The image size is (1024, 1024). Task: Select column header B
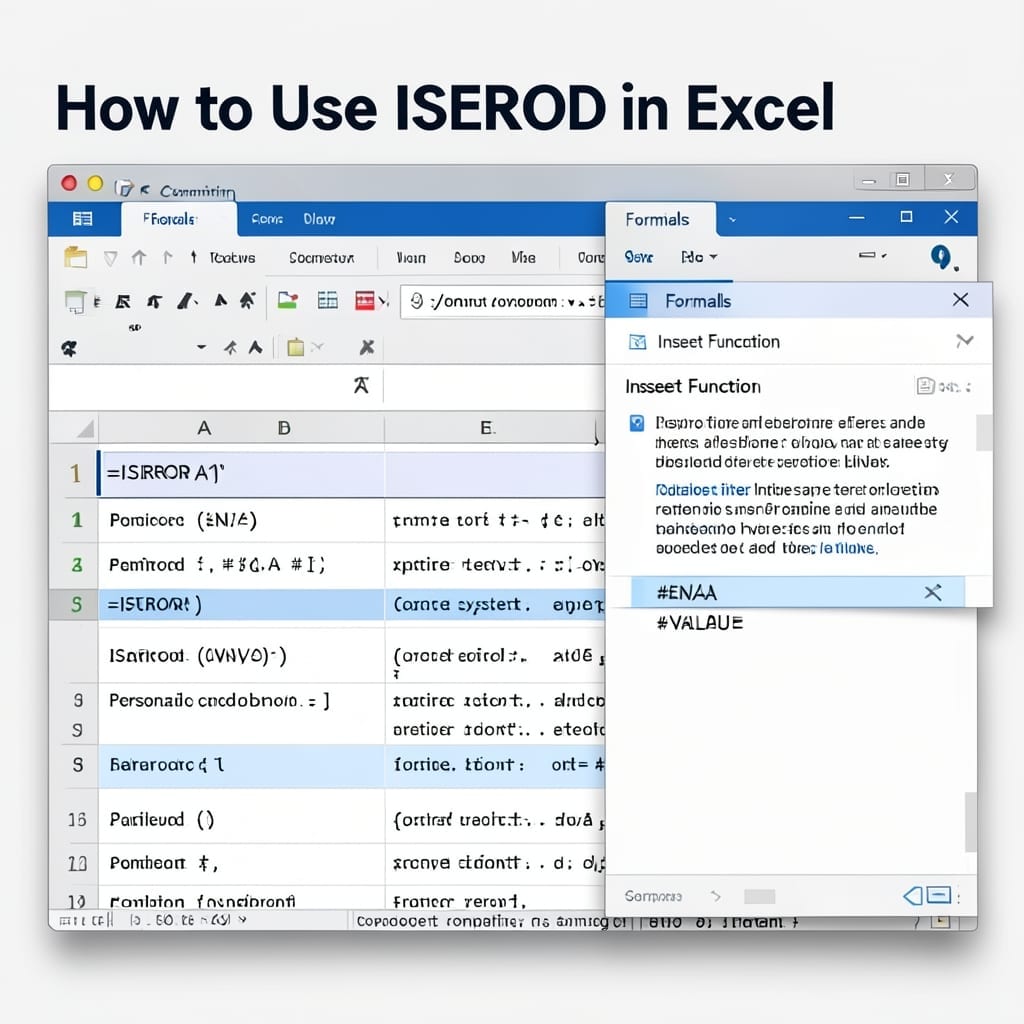point(284,428)
